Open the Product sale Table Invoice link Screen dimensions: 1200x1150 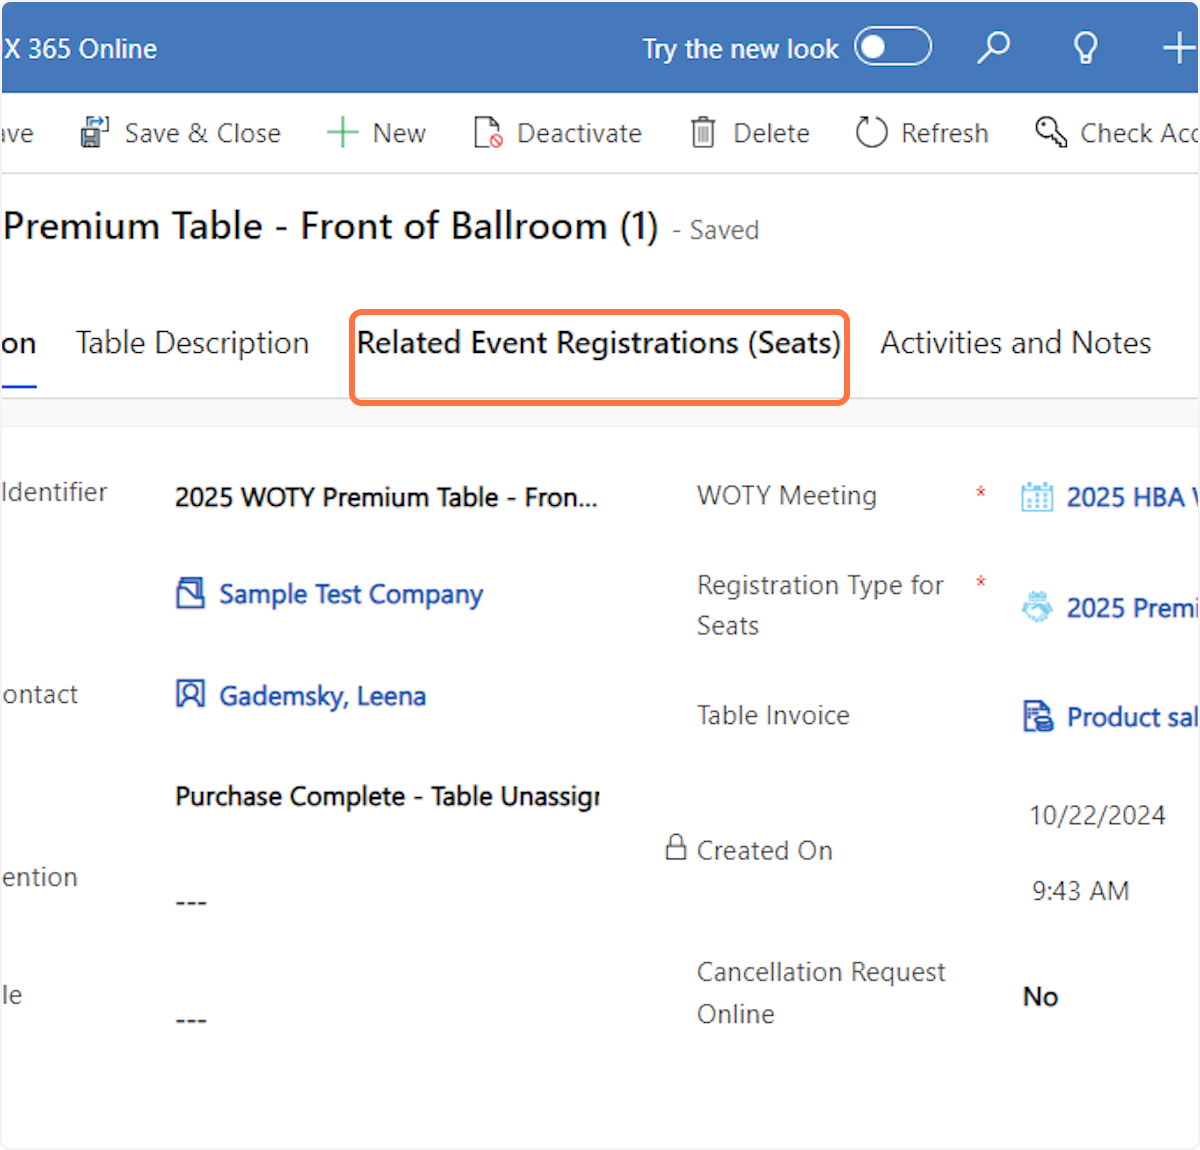[1130, 717]
